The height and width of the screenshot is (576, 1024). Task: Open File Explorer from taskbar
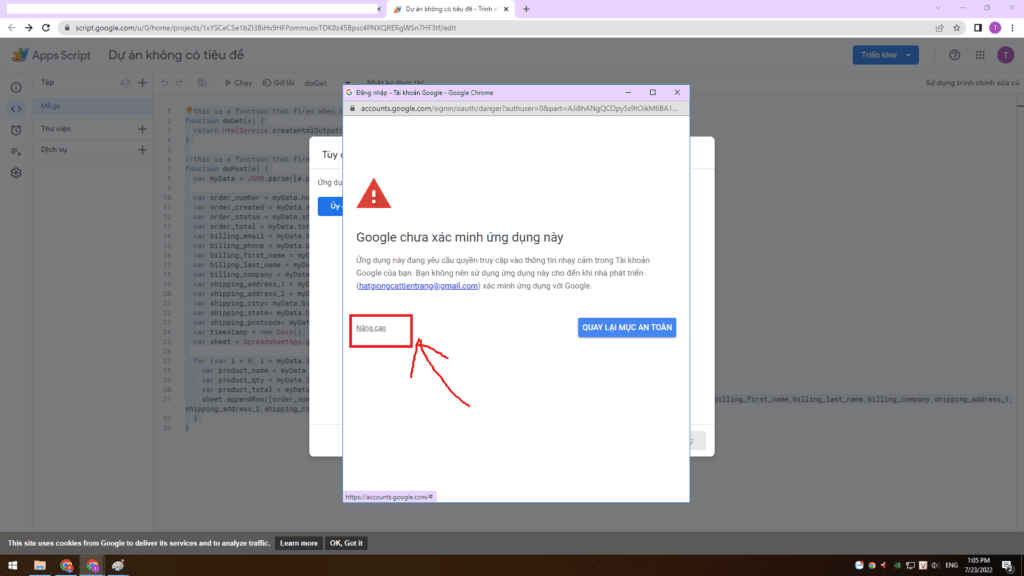coord(40,566)
